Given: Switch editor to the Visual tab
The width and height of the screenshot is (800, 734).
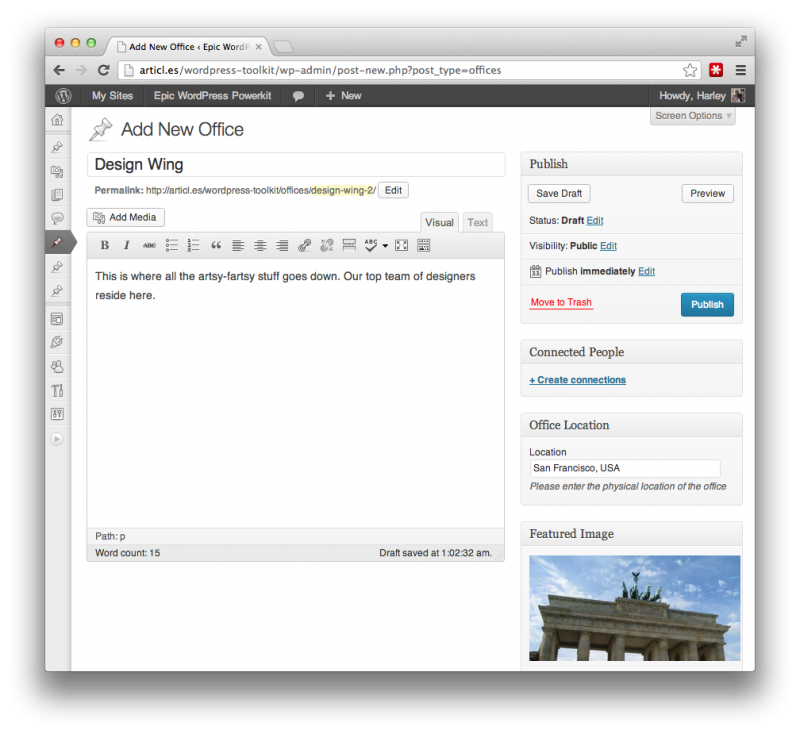Looking at the screenshot, I should click(x=439, y=222).
